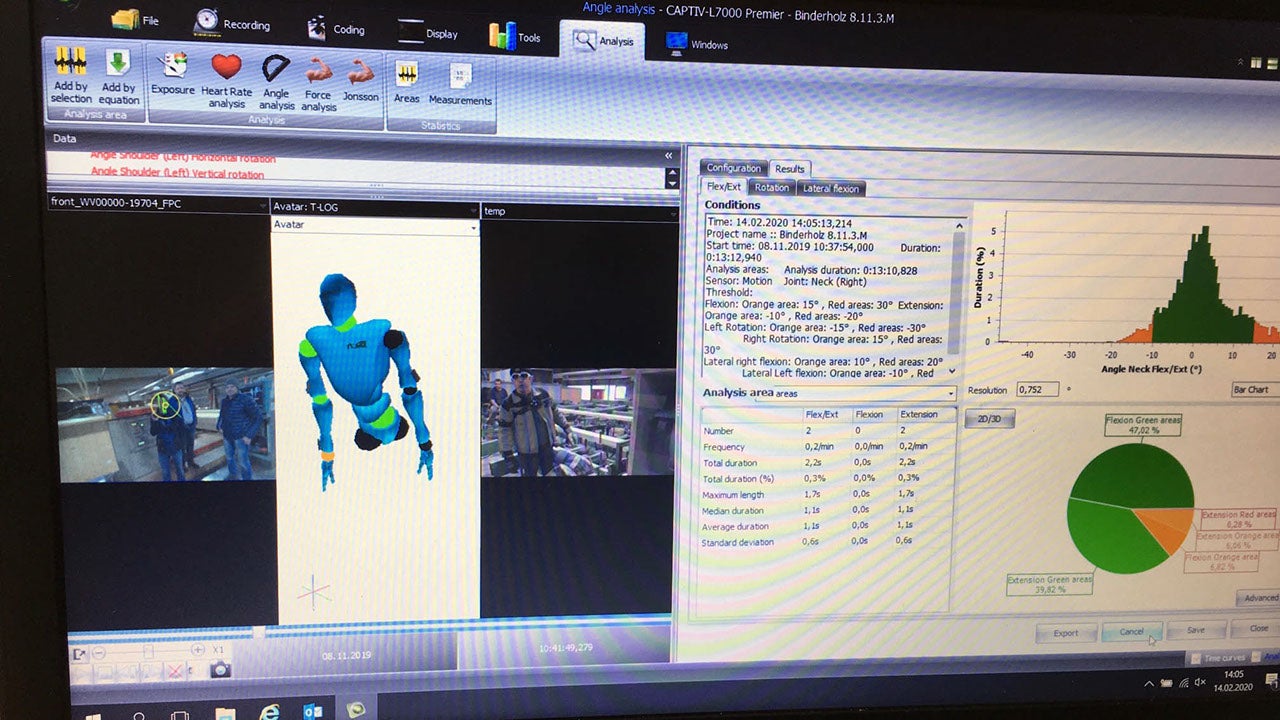
Task: Click the Cancel button
Action: (x=1131, y=632)
